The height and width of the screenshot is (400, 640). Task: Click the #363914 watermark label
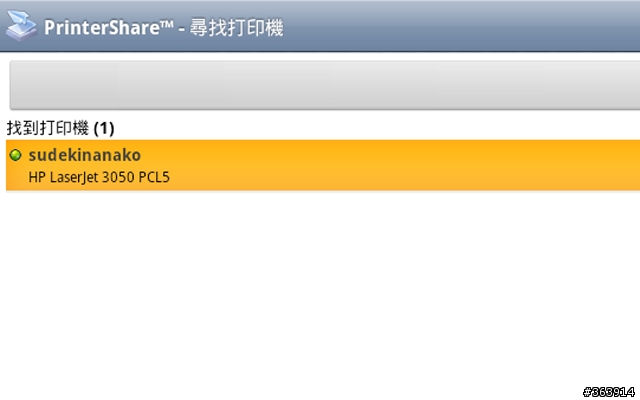[609, 392]
